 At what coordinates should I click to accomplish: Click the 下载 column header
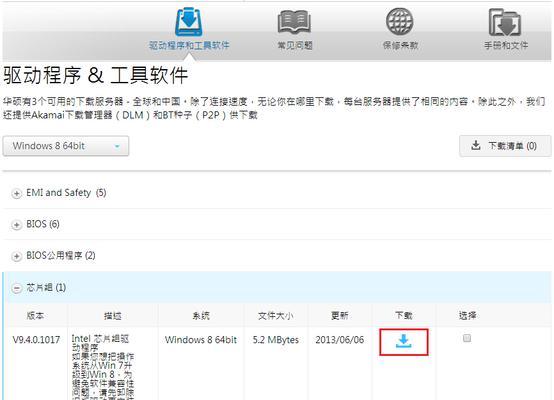[x=403, y=315]
